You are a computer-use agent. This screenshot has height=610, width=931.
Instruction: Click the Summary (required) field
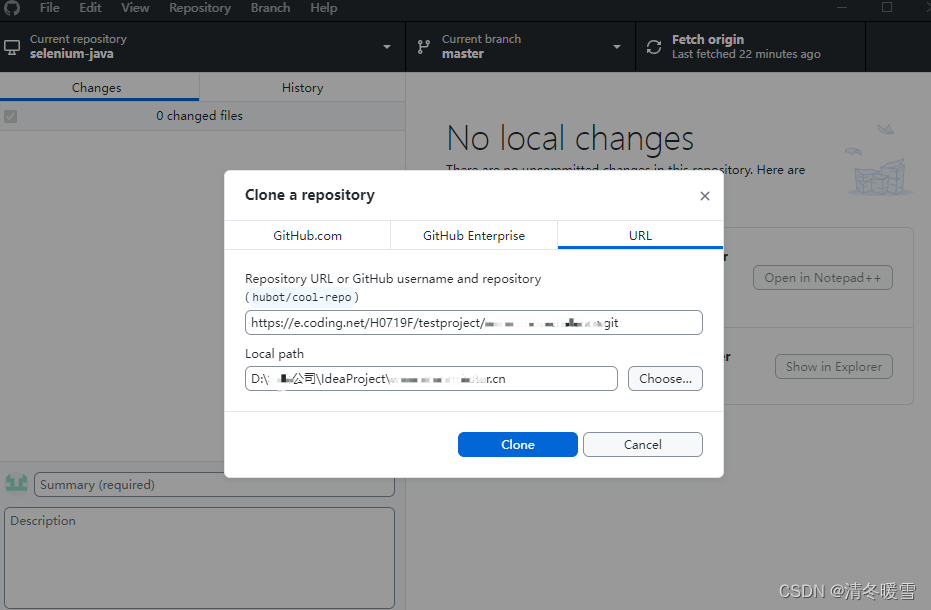pos(214,485)
